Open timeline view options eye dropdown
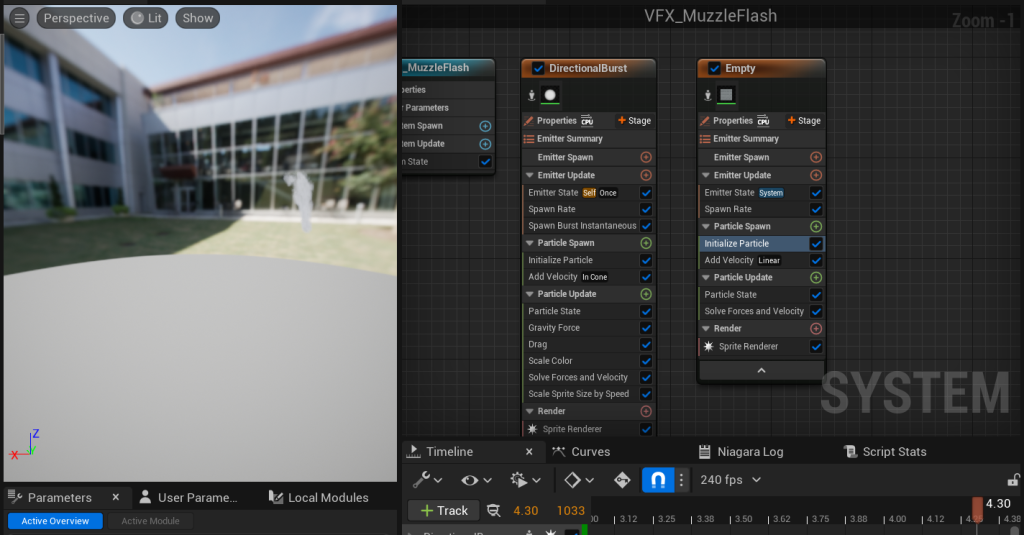Viewport: 1024px width, 535px height. (475, 480)
